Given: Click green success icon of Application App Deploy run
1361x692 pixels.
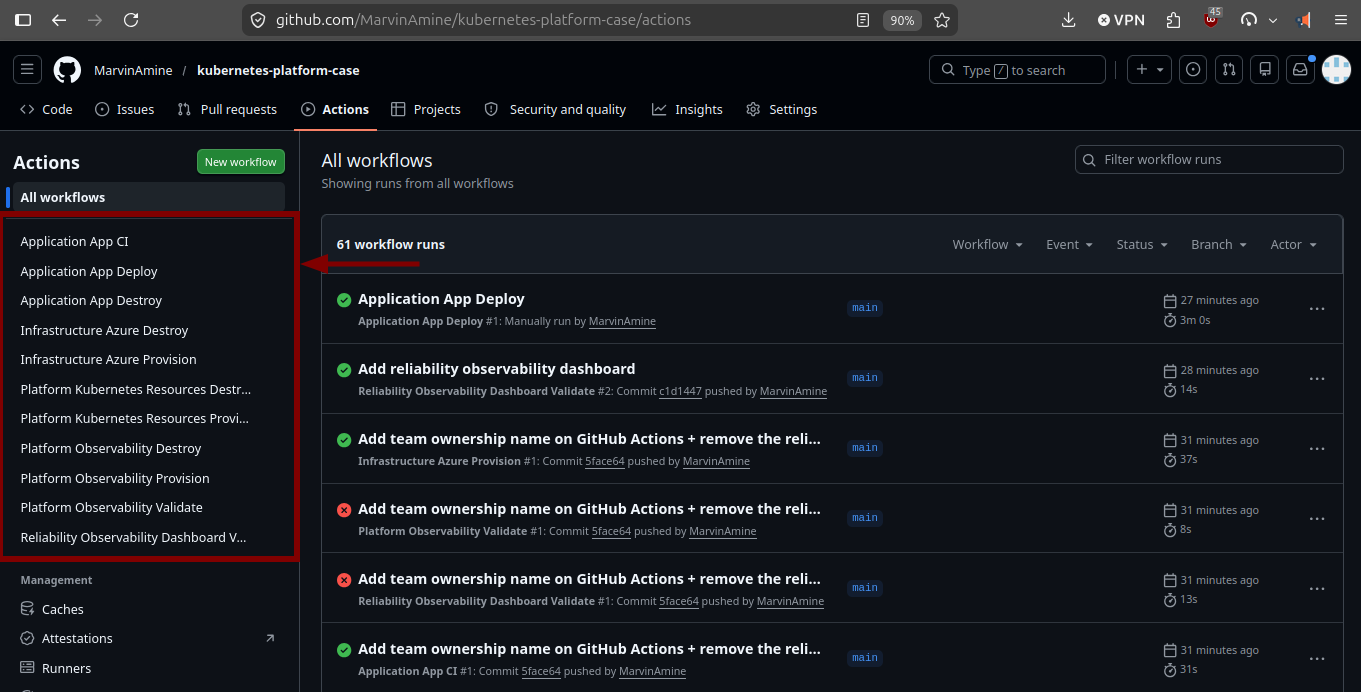Looking at the screenshot, I should (x=344, y=300).
